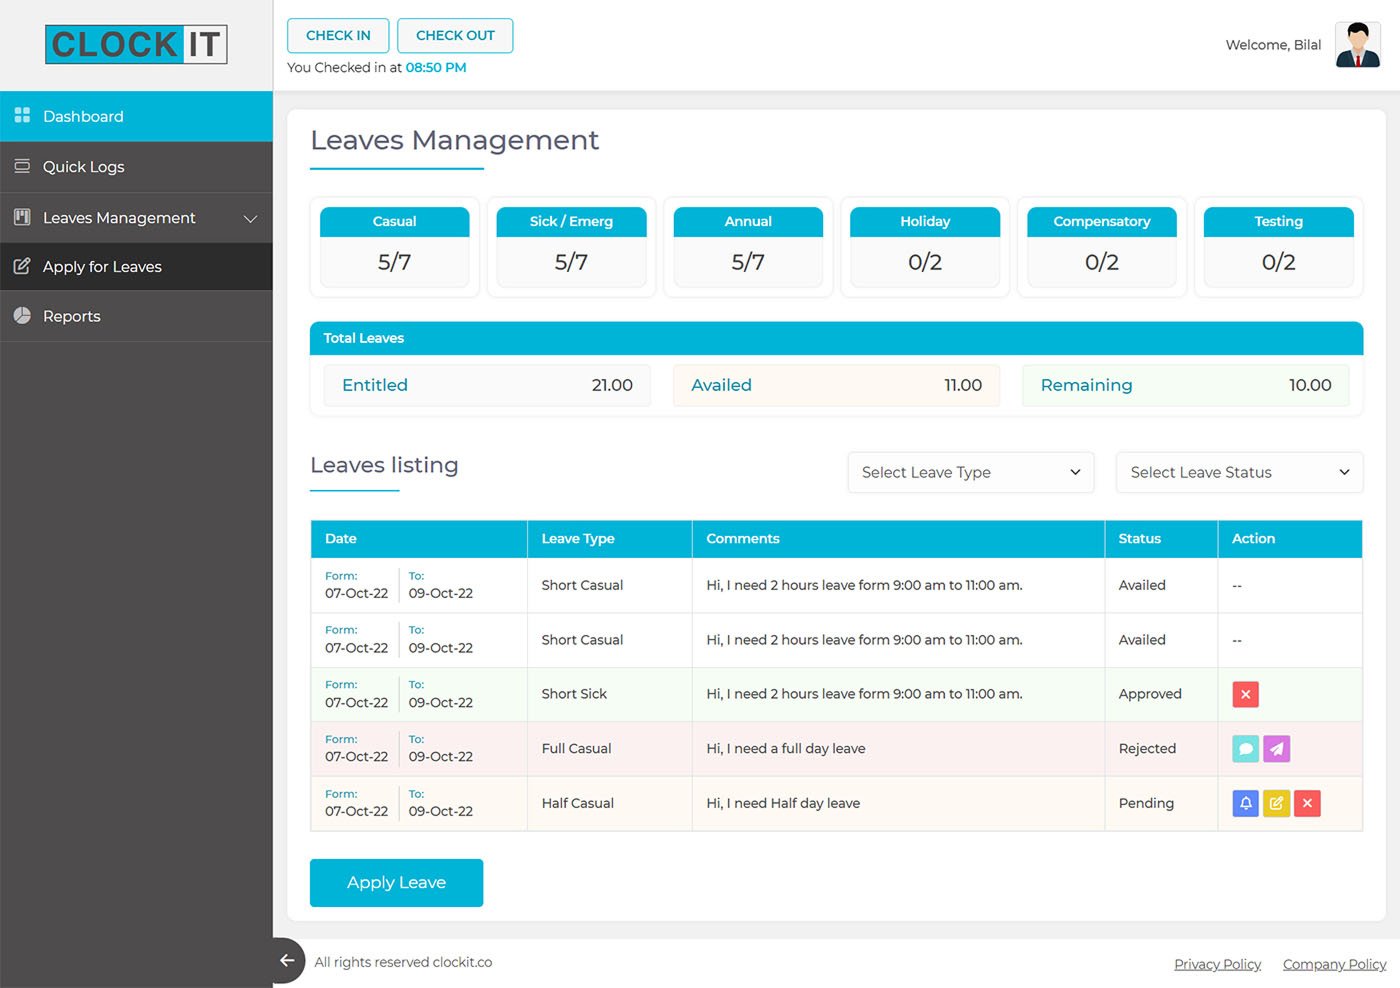Open Quick Logs from the sidebar

coord(136,167)
